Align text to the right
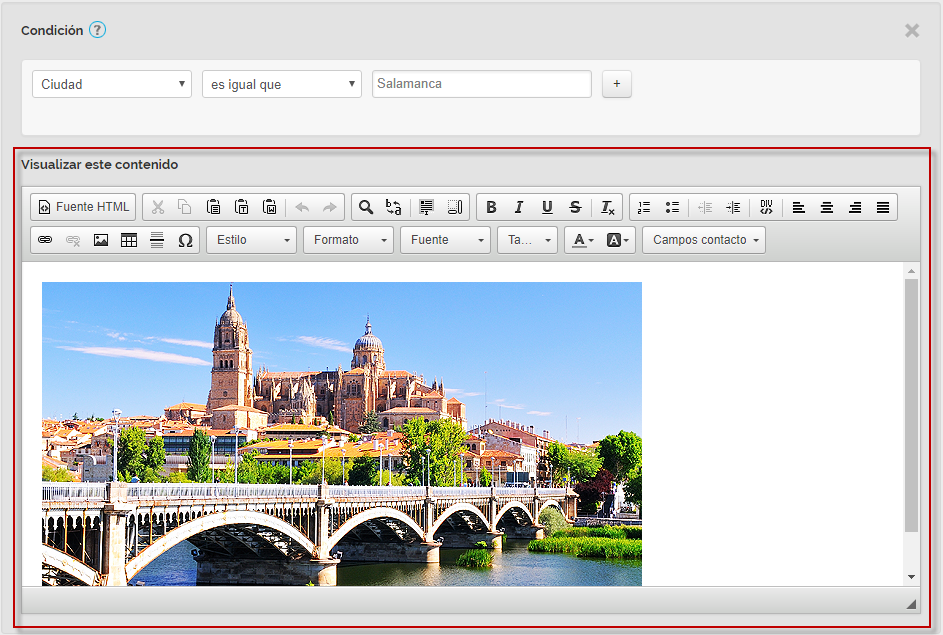Screen dimensions: 943x635 [x=855, y=207]
